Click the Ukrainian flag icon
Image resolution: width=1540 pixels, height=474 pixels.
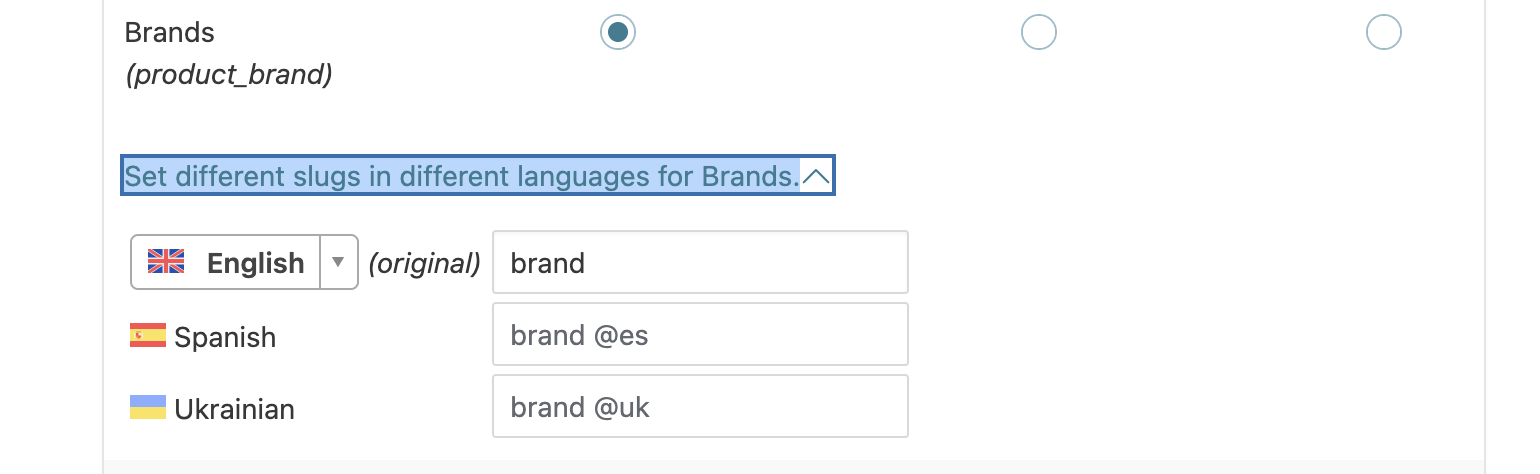click(148, 408)
